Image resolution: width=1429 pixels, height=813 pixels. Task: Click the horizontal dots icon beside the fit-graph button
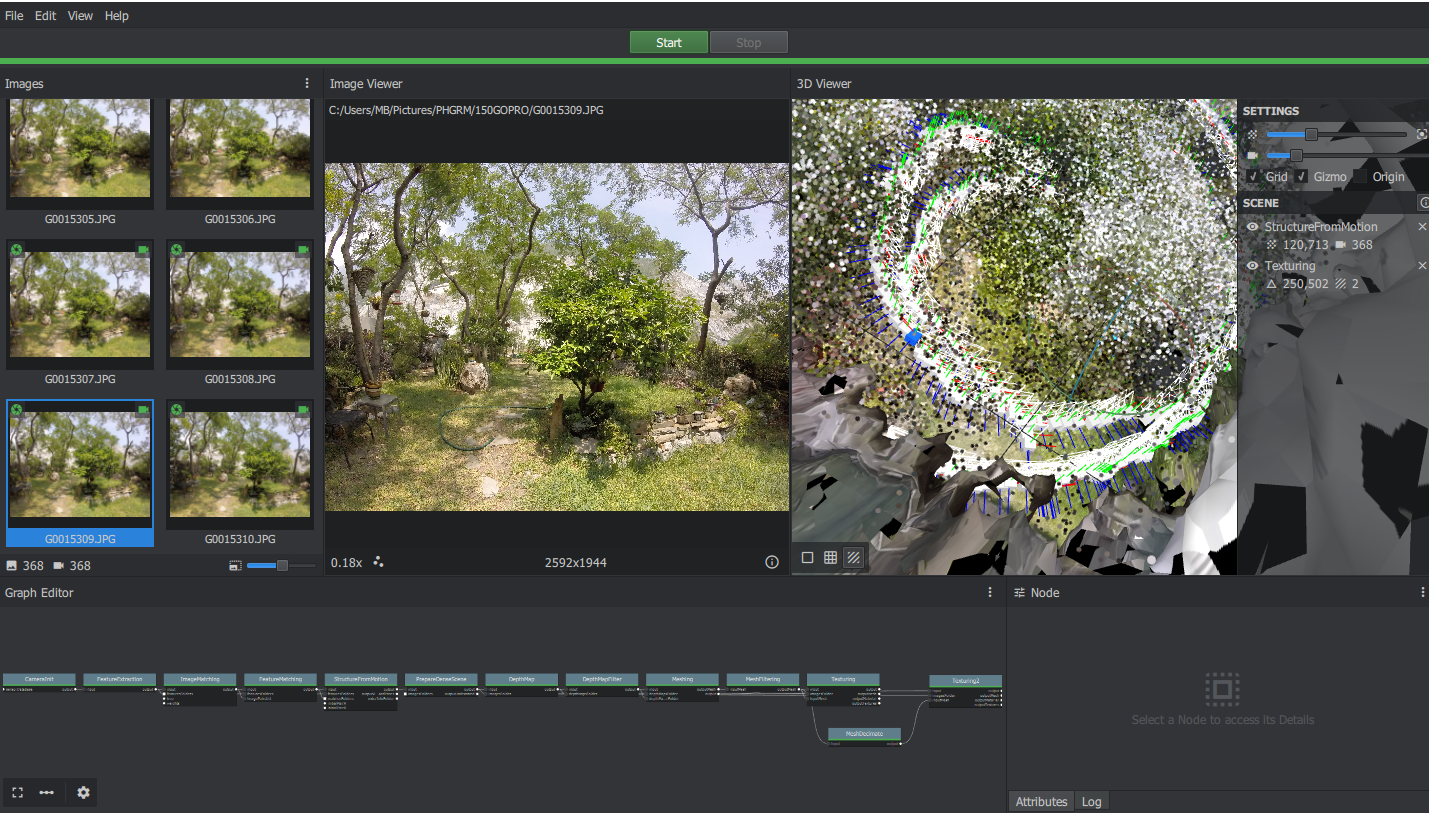pos(47,792)
